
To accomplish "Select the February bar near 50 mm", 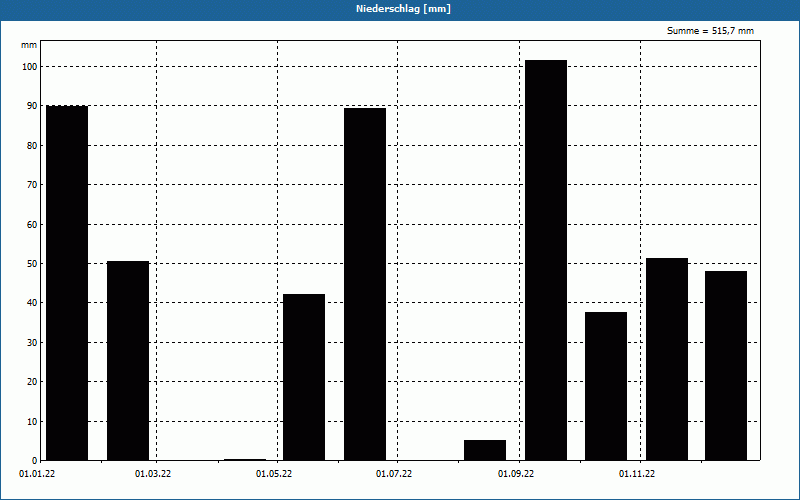I will [128, 361].
